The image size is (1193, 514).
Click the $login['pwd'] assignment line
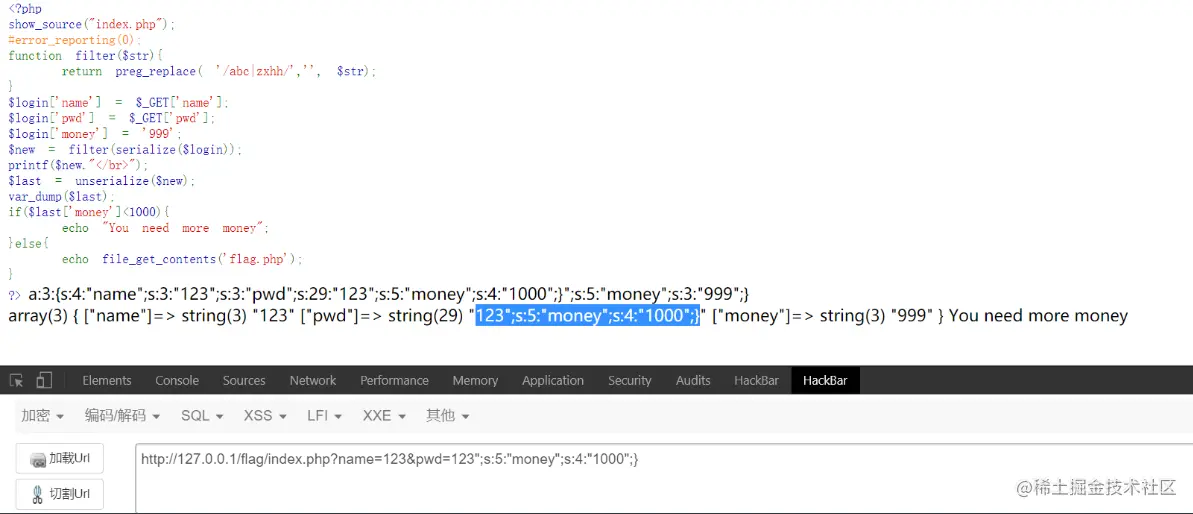(x=112, y=118)
